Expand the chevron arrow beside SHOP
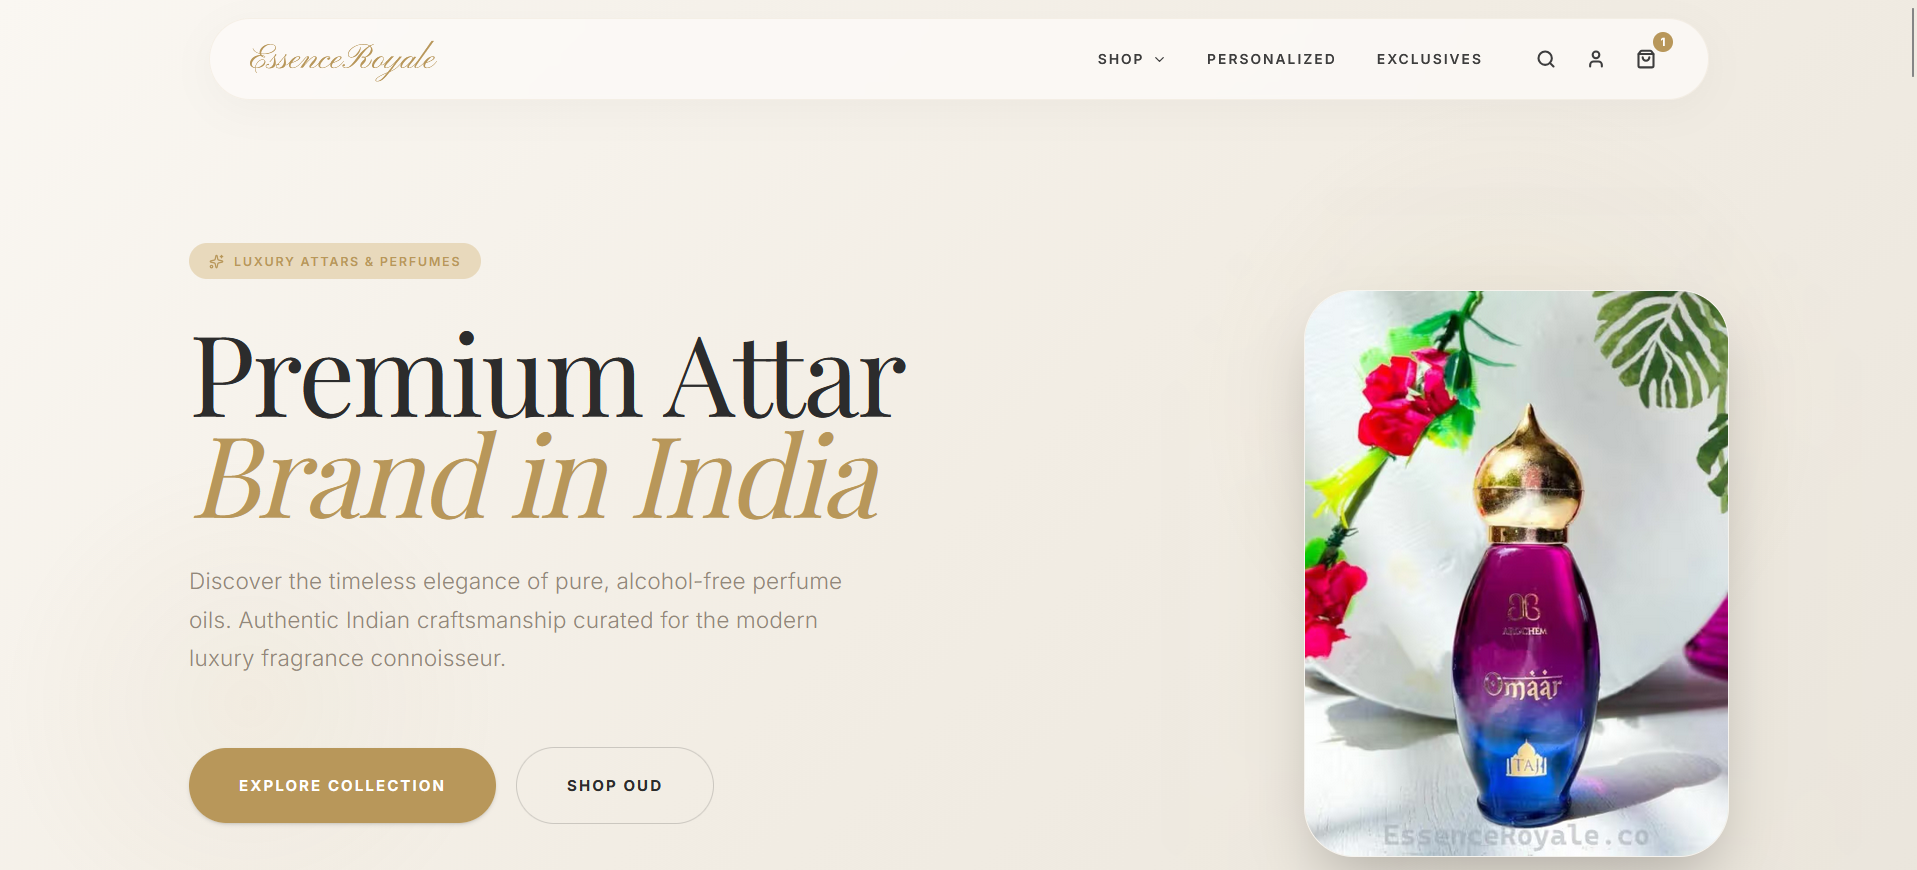The height and width of the screenshot is (870, 1917). pos(1159,60)
